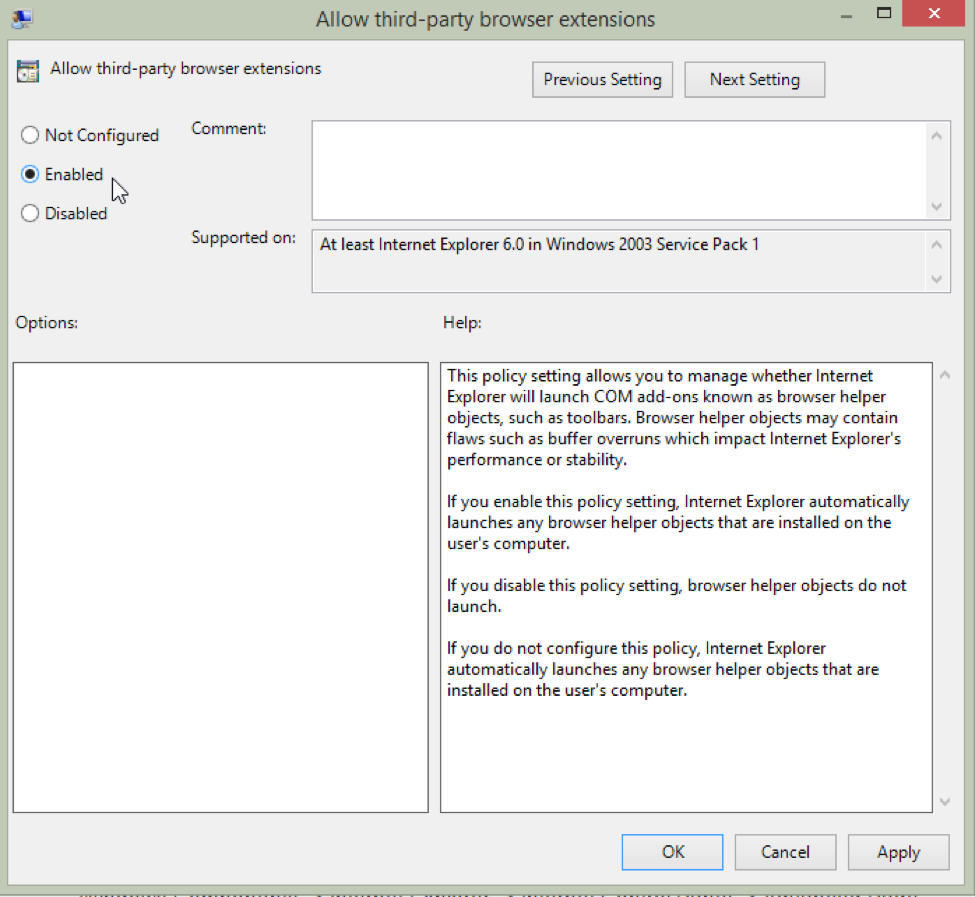975x897 pixels.
Task: Select the Not Configured radio button
Action: pyautogui.click(x=30, y=135)
